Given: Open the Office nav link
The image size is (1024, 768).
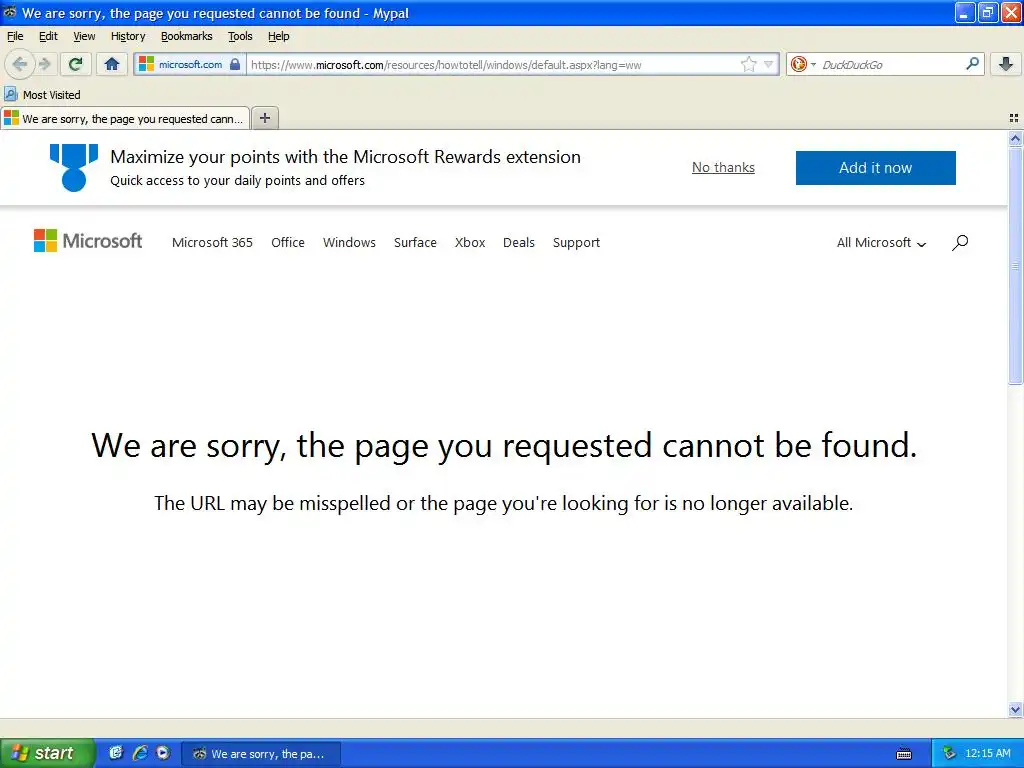Looking at the screenshot, I should pos(288,242).
